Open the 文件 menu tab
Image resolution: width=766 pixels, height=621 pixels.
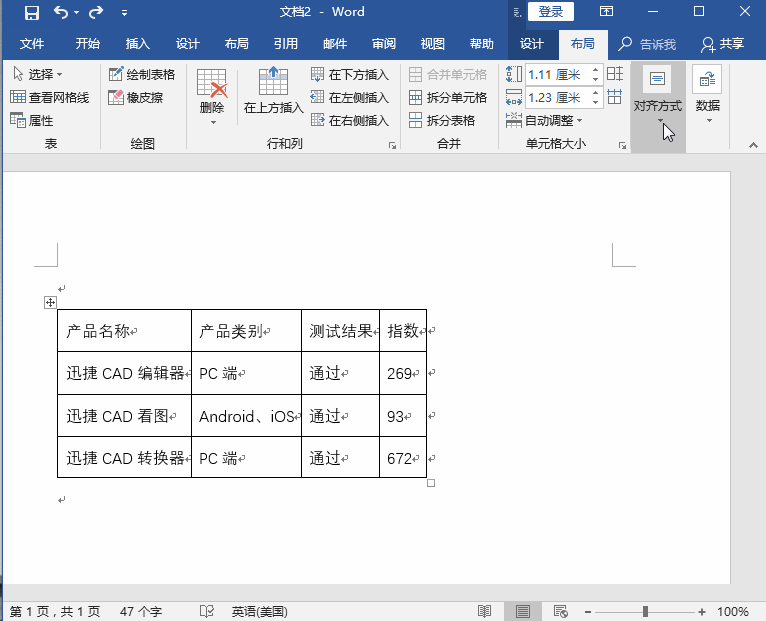(x=32, y=44)
